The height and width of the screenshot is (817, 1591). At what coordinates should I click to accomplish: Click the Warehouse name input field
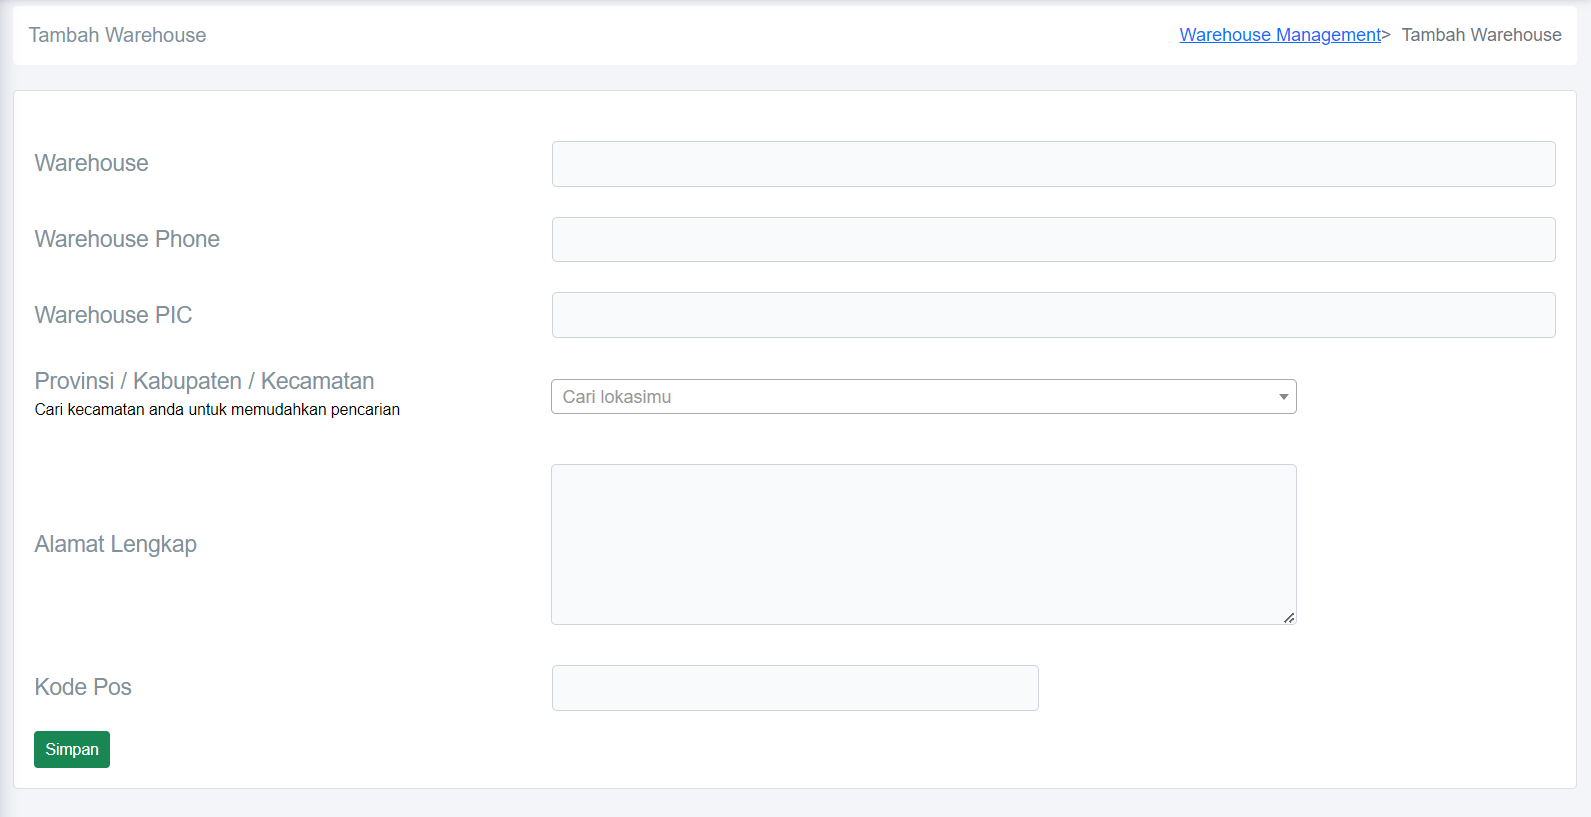pos(1053,164)
